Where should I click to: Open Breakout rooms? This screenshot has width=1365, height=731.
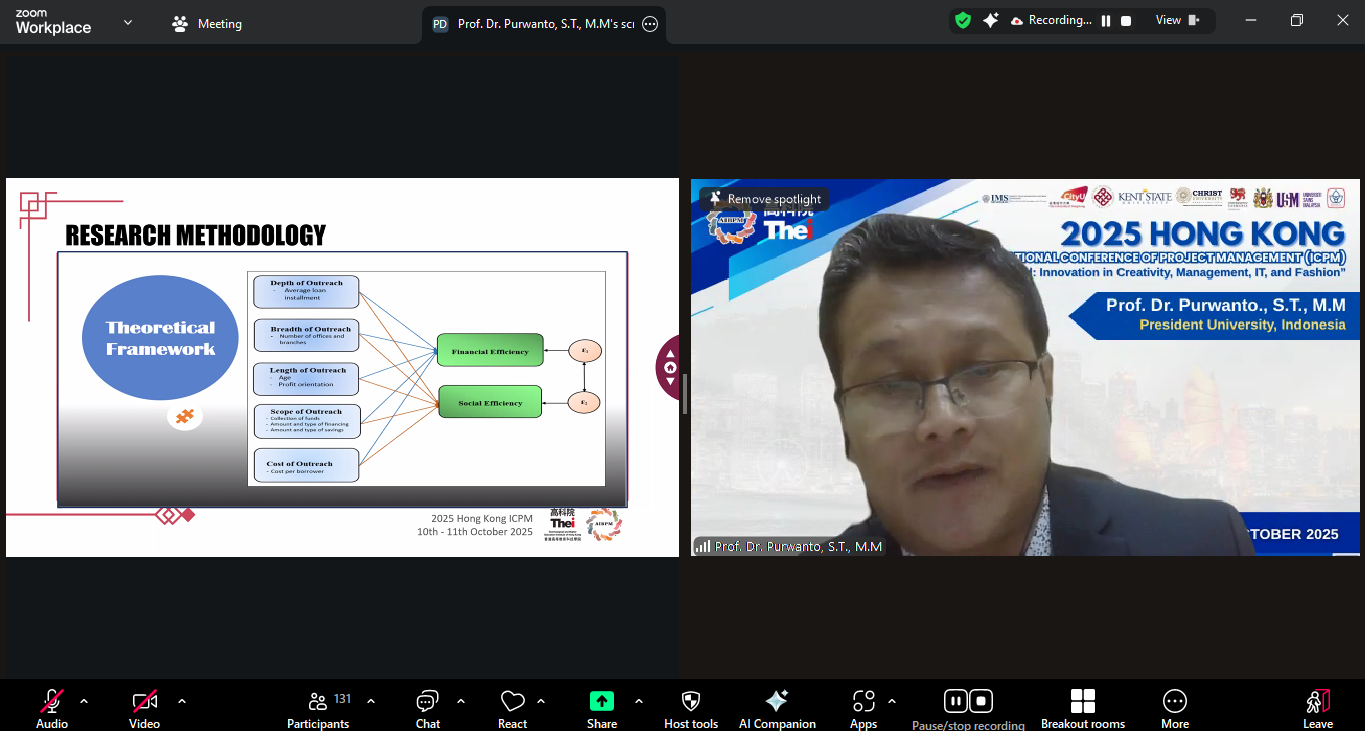[1082, 702]
